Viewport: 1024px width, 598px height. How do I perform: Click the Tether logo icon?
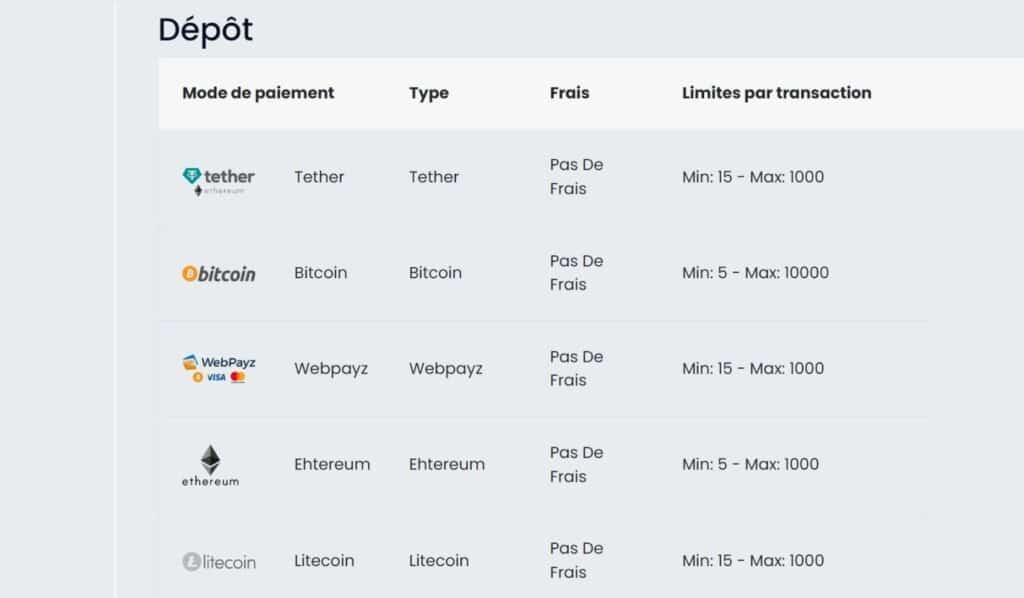point(218,181)
